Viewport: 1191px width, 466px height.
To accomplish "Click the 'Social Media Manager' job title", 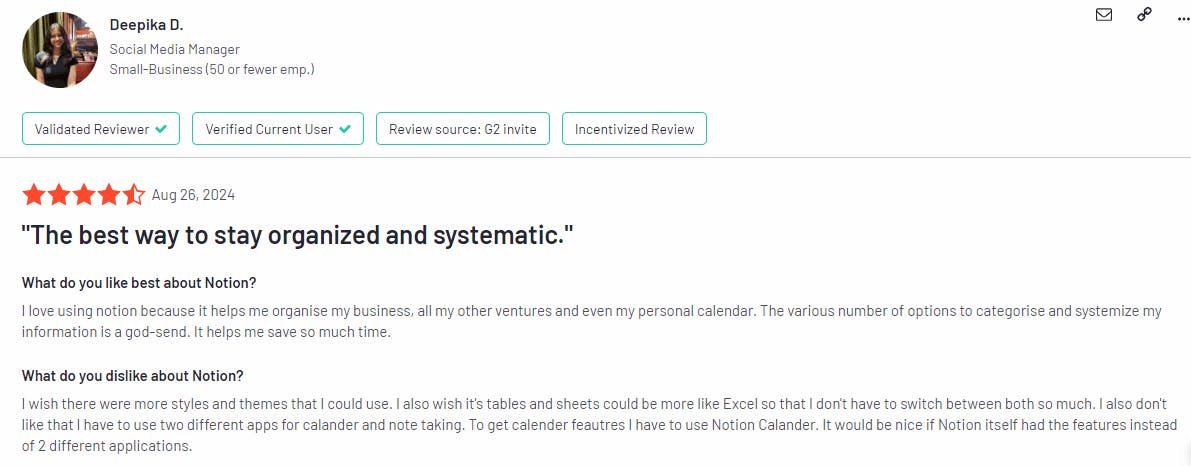I will pos(175,49).
